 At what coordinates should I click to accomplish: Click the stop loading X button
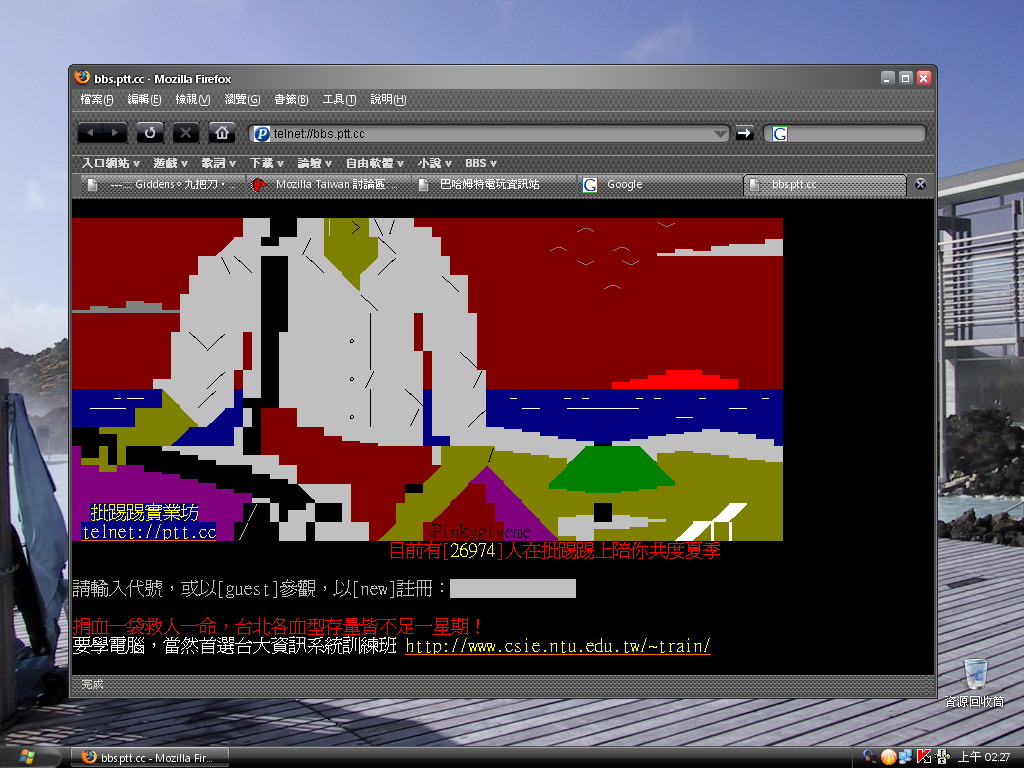pos(186,133)
